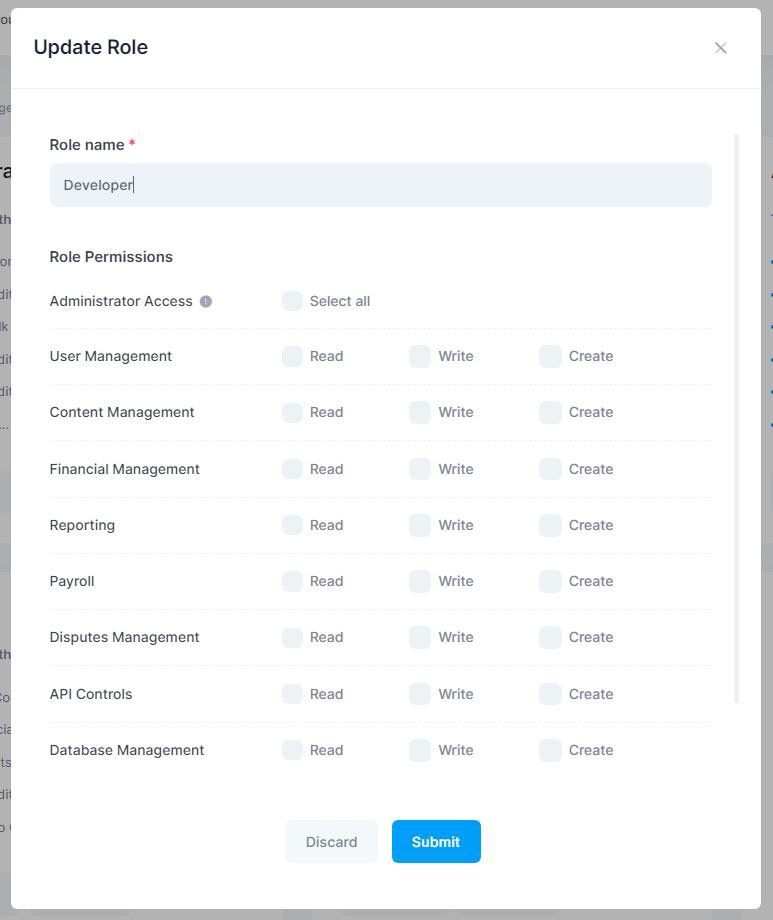Check Write permission for API Controls
773x920 pixels.
tap(419, 694)
